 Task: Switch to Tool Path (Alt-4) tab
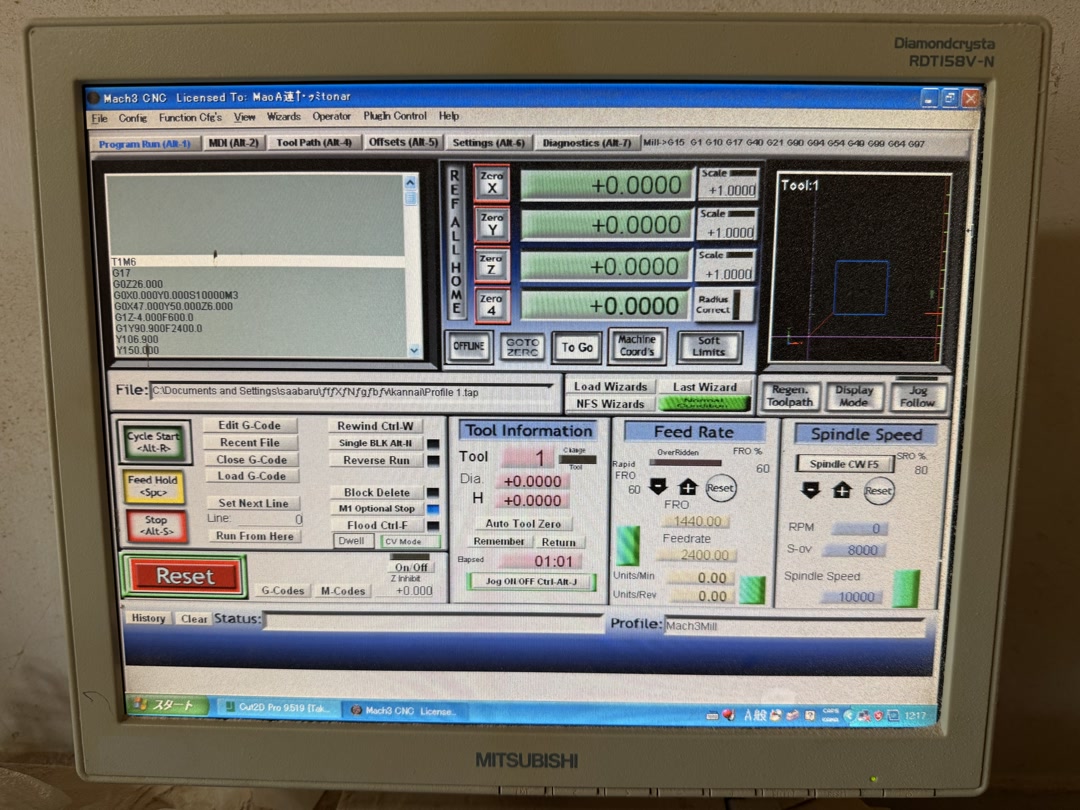click(x=314, y=143)
